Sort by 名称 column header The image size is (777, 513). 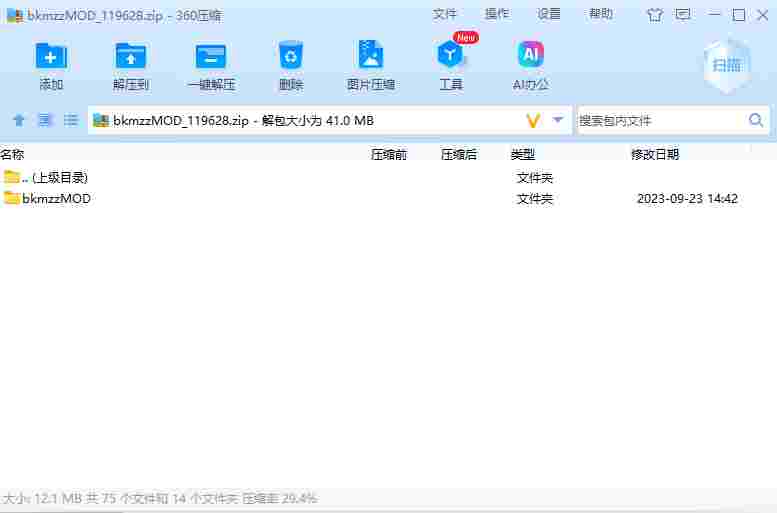click(12, 154)
